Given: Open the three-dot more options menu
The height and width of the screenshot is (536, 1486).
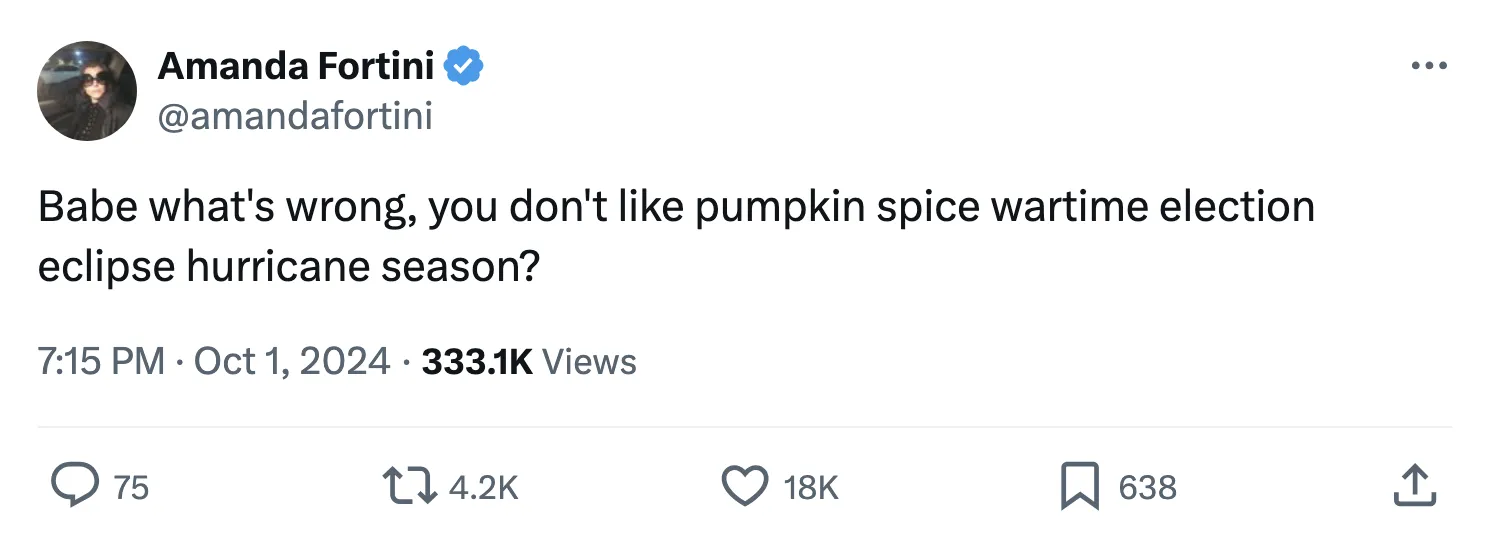Looking at the screenshot, I should coord(1429,67).
